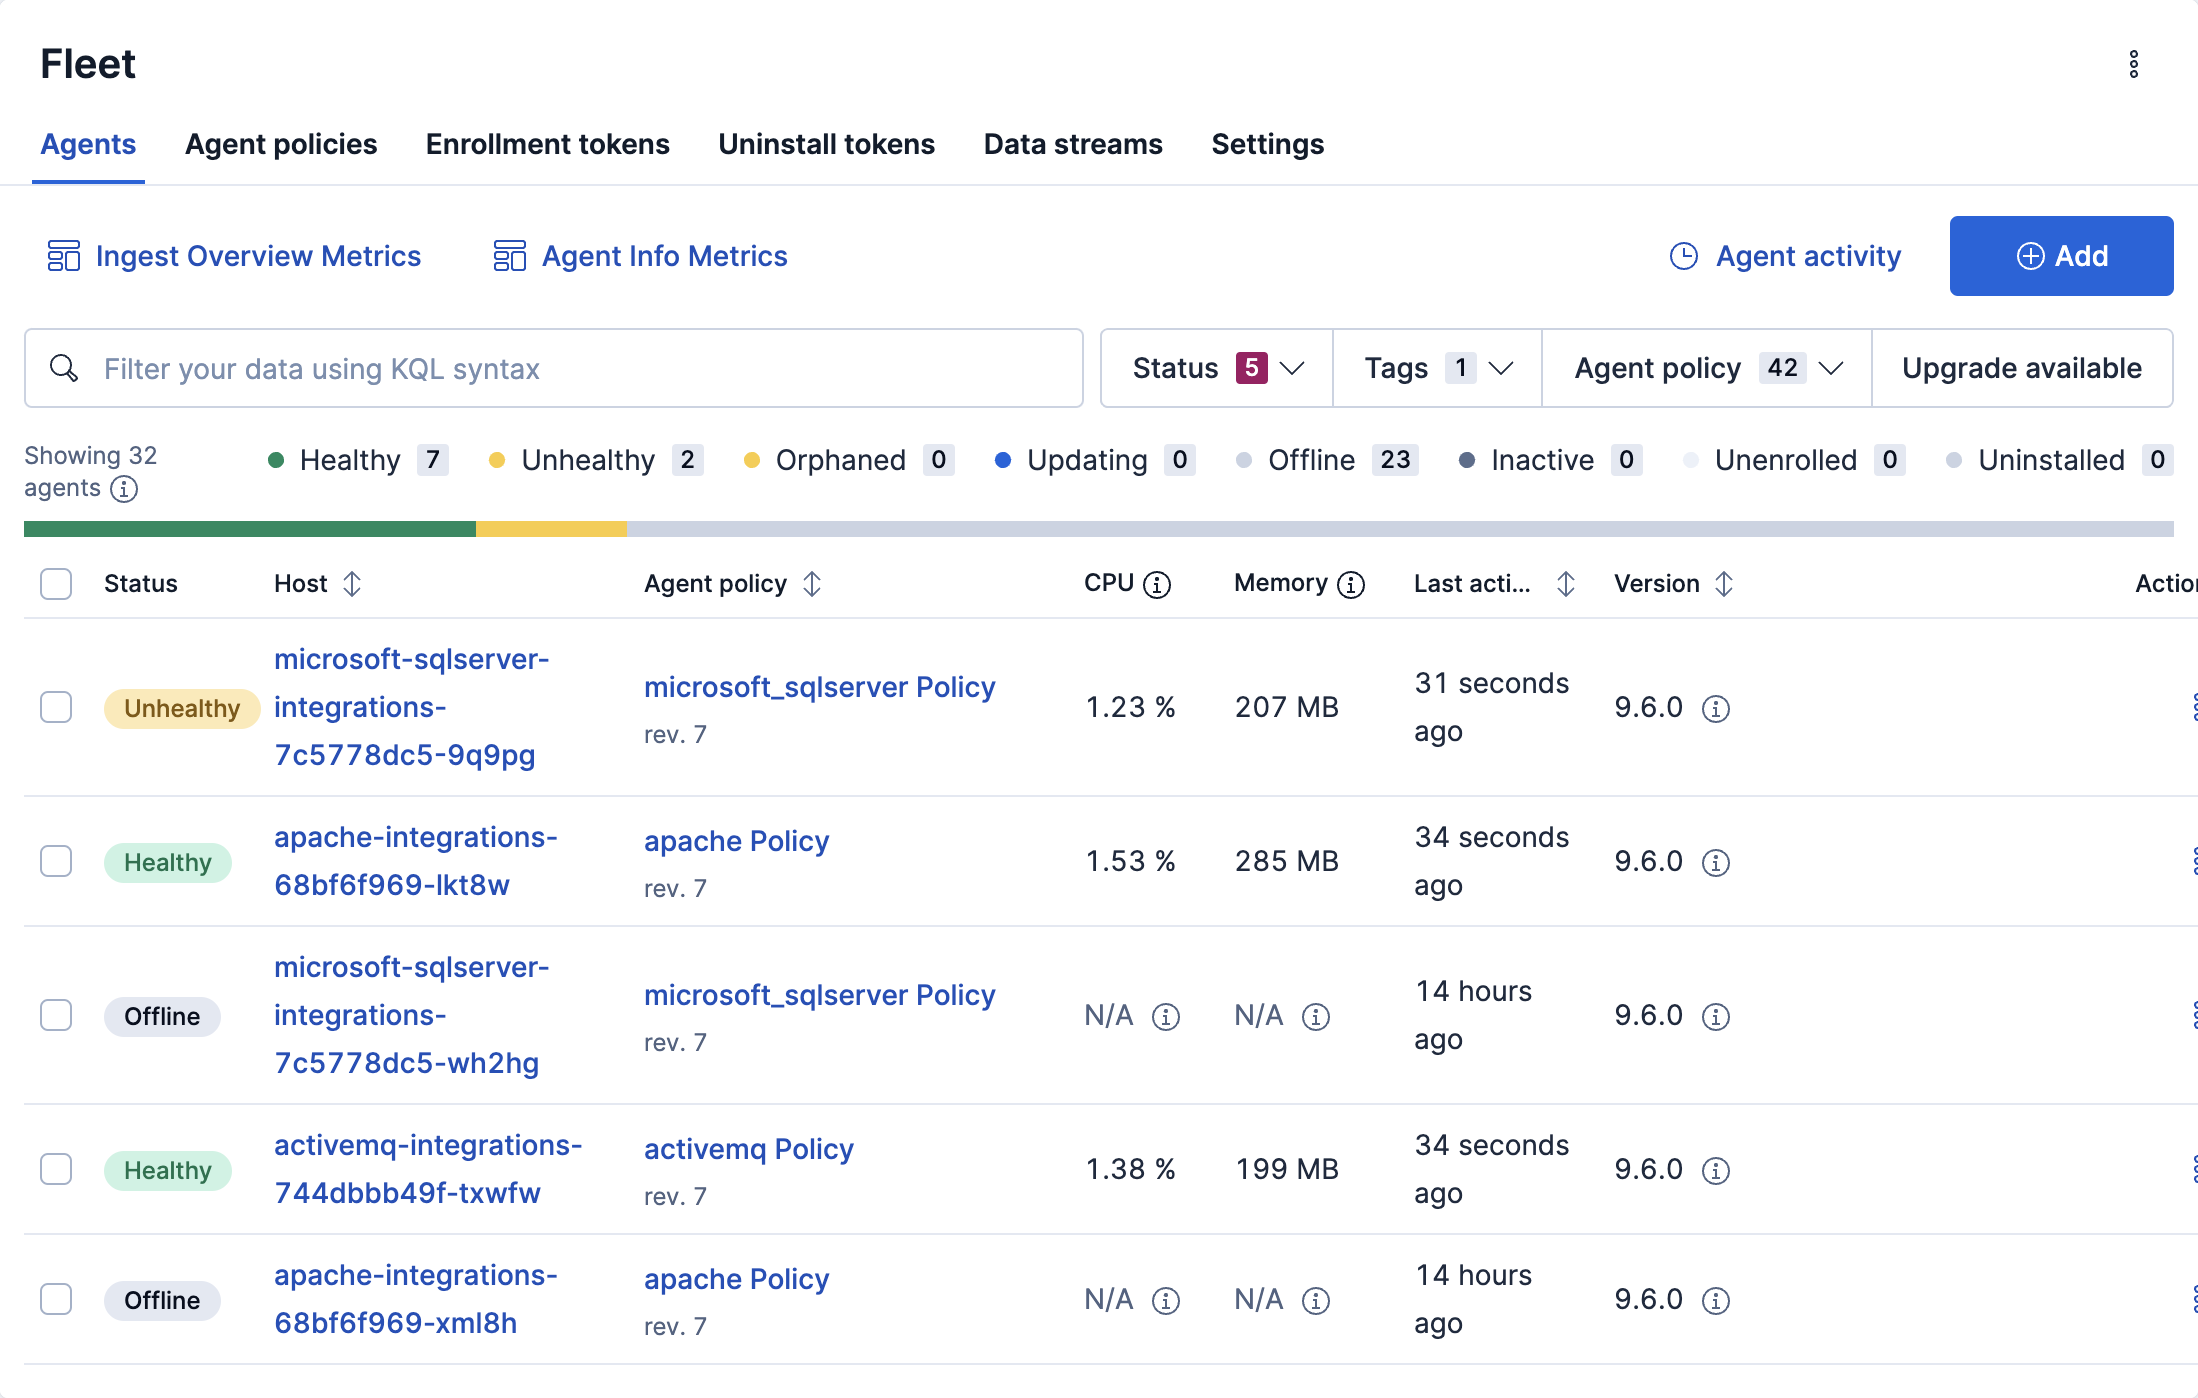Open the Uninstall tokens tab

click(x=826, y=144)
